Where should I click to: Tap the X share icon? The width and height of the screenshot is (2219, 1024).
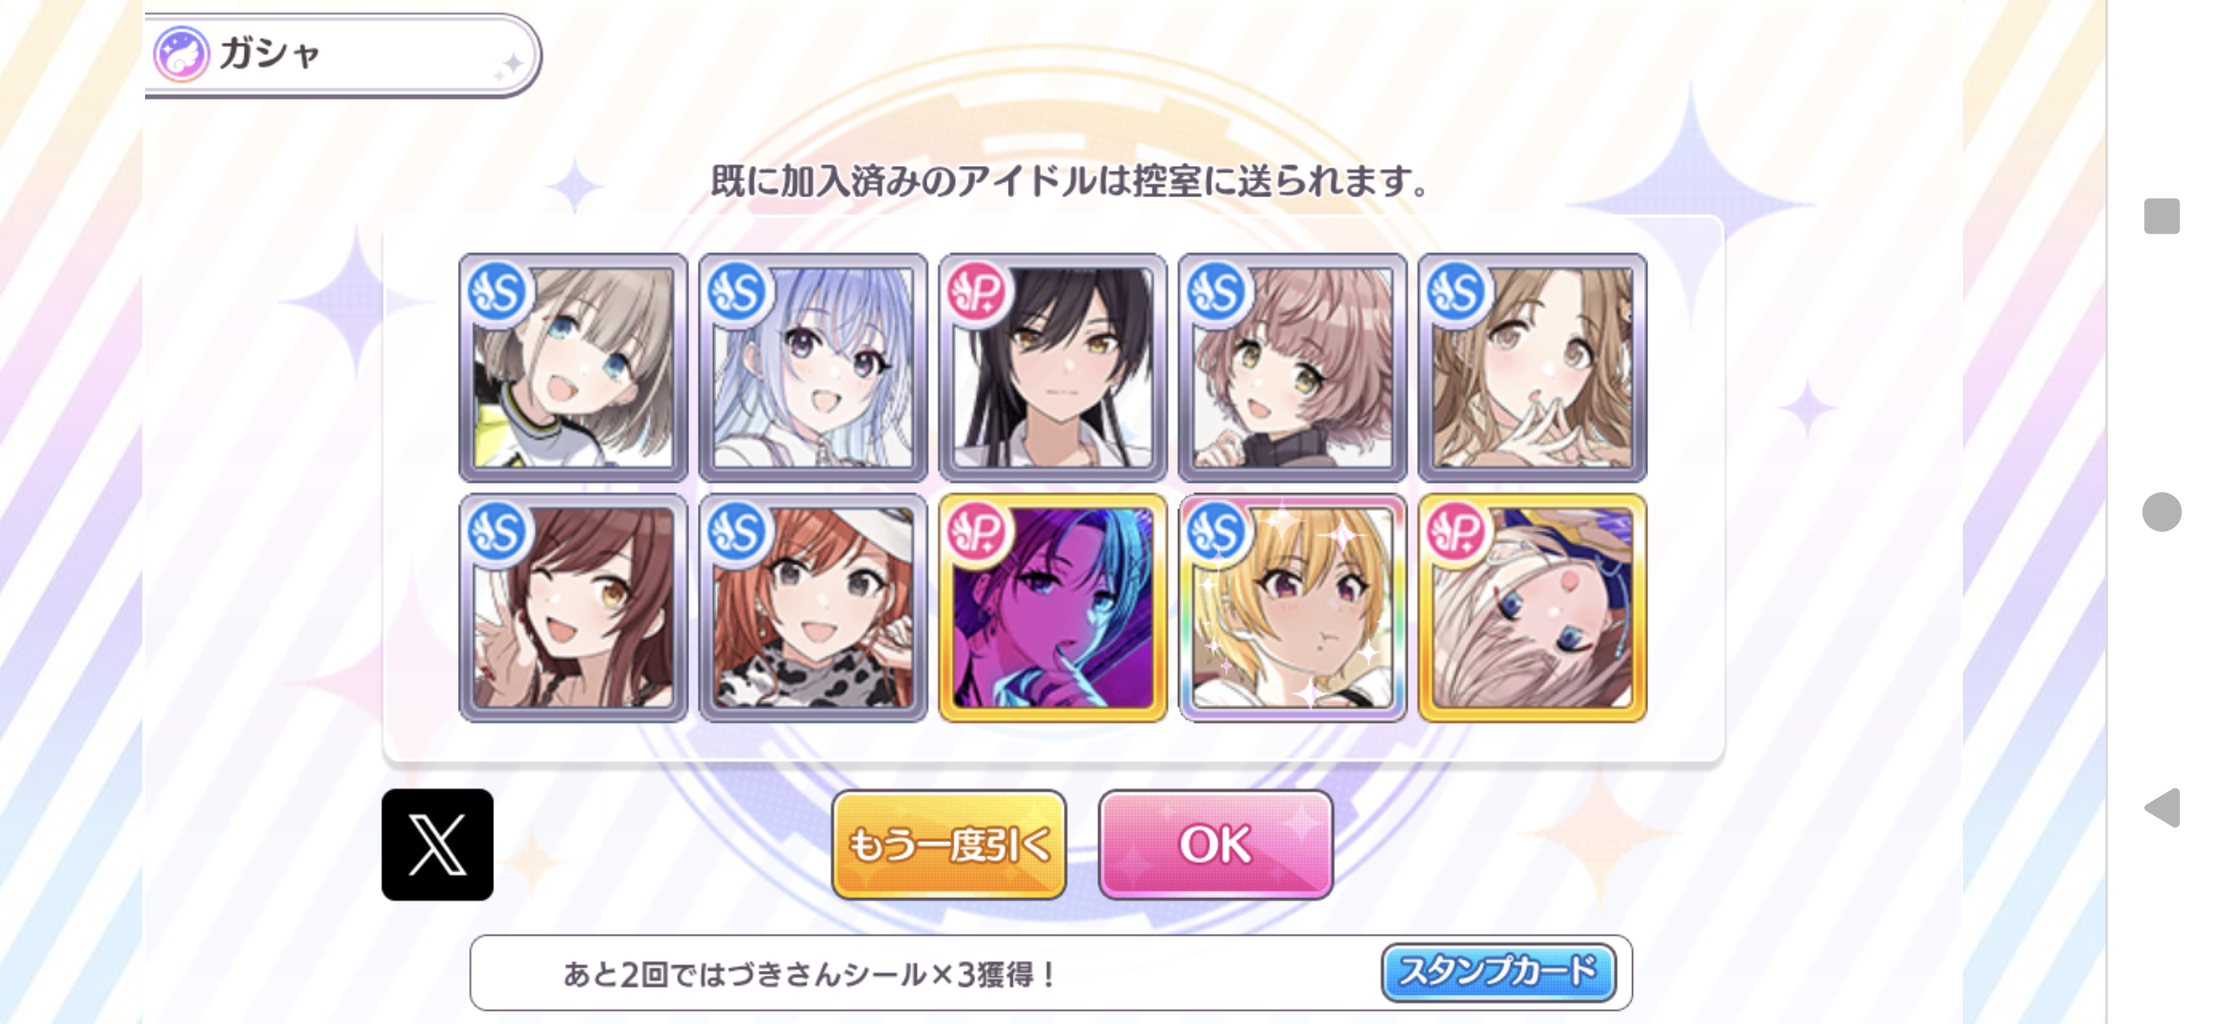(x=437, y=844)
